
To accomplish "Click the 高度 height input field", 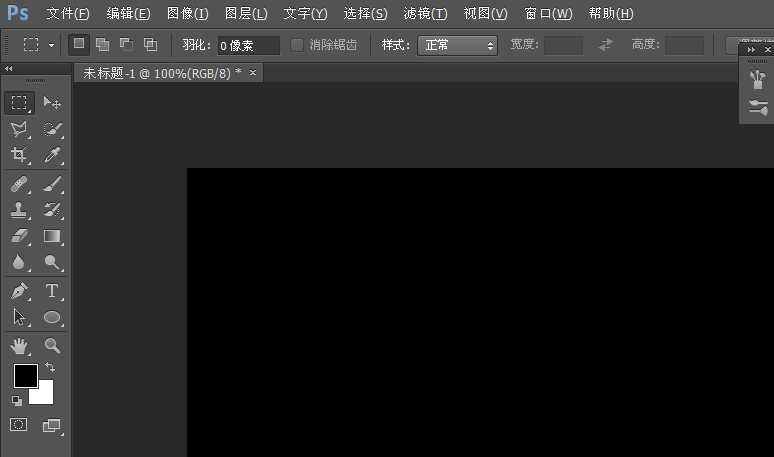I will click(x=684, y=45).
